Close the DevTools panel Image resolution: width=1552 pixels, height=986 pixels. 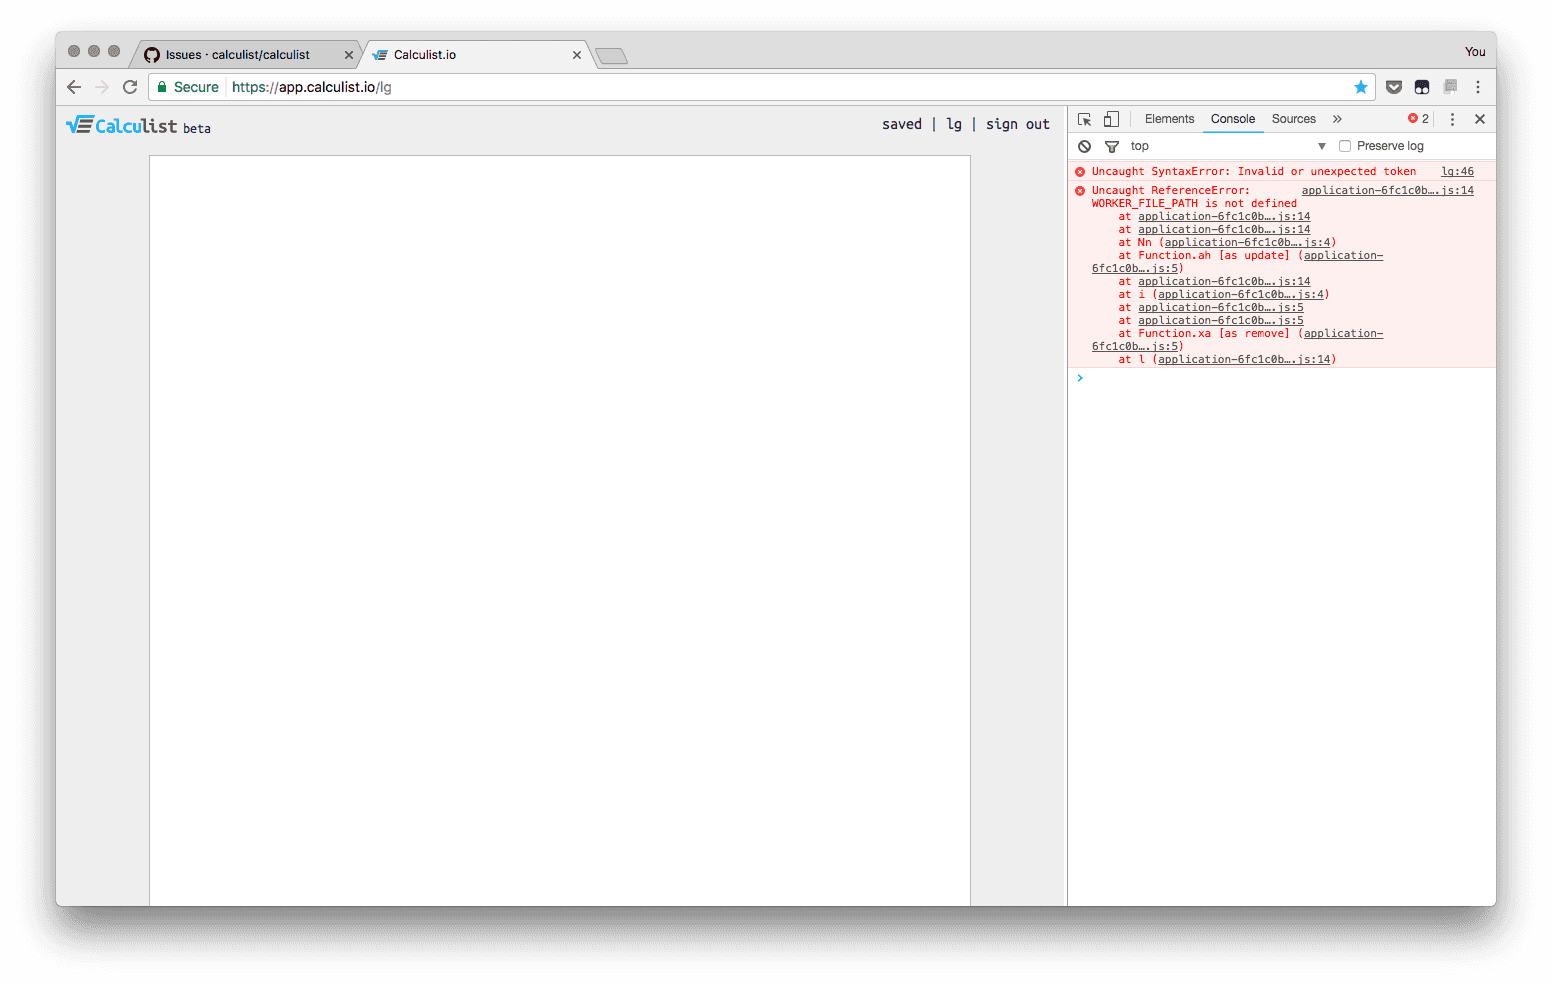pyautogui.click(x=1480, y=119)
